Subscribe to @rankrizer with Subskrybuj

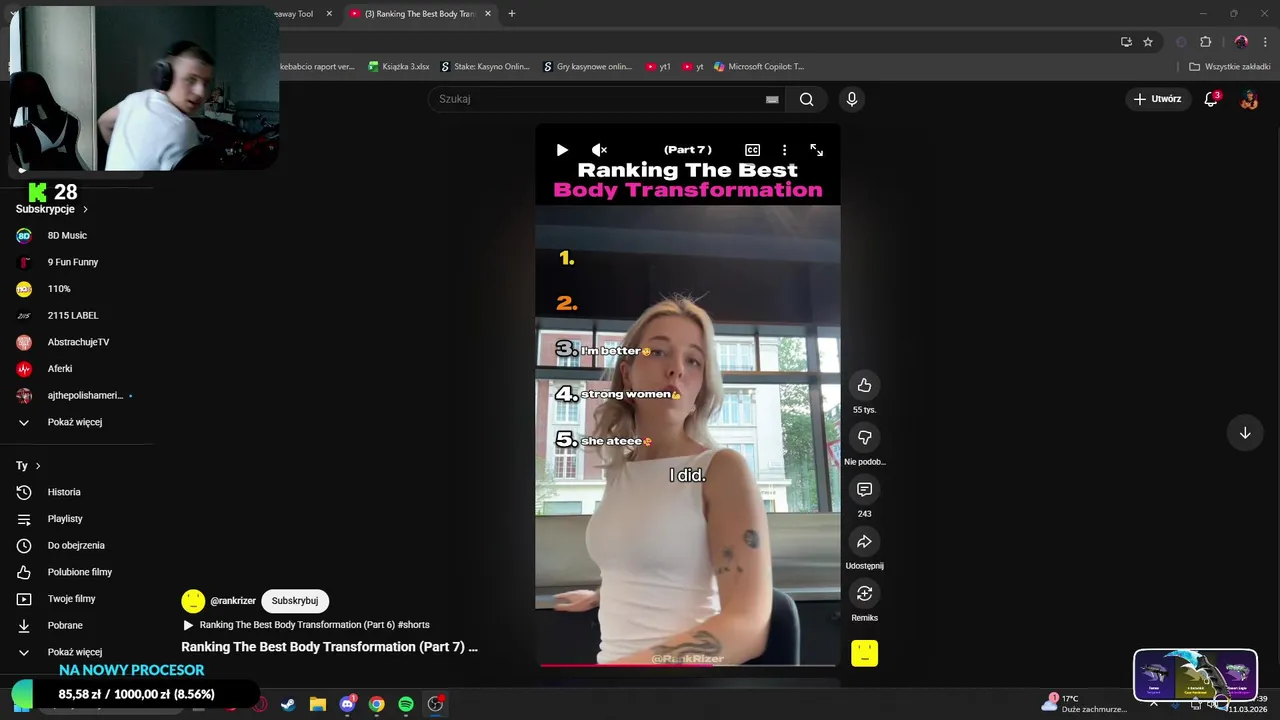295,601
